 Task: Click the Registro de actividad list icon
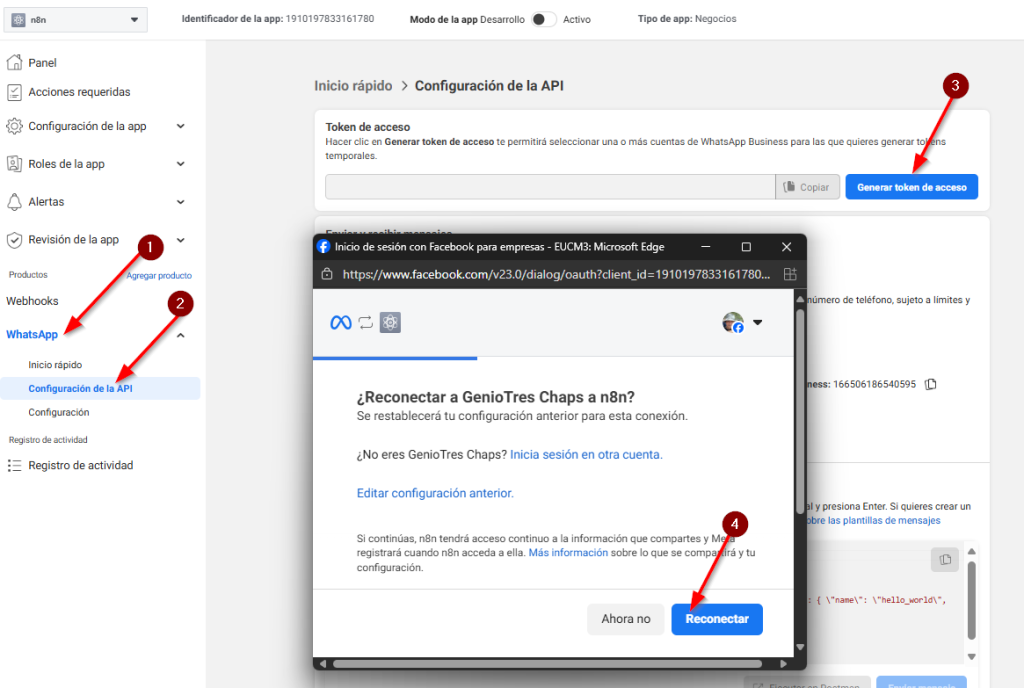[x=14, y=465]
